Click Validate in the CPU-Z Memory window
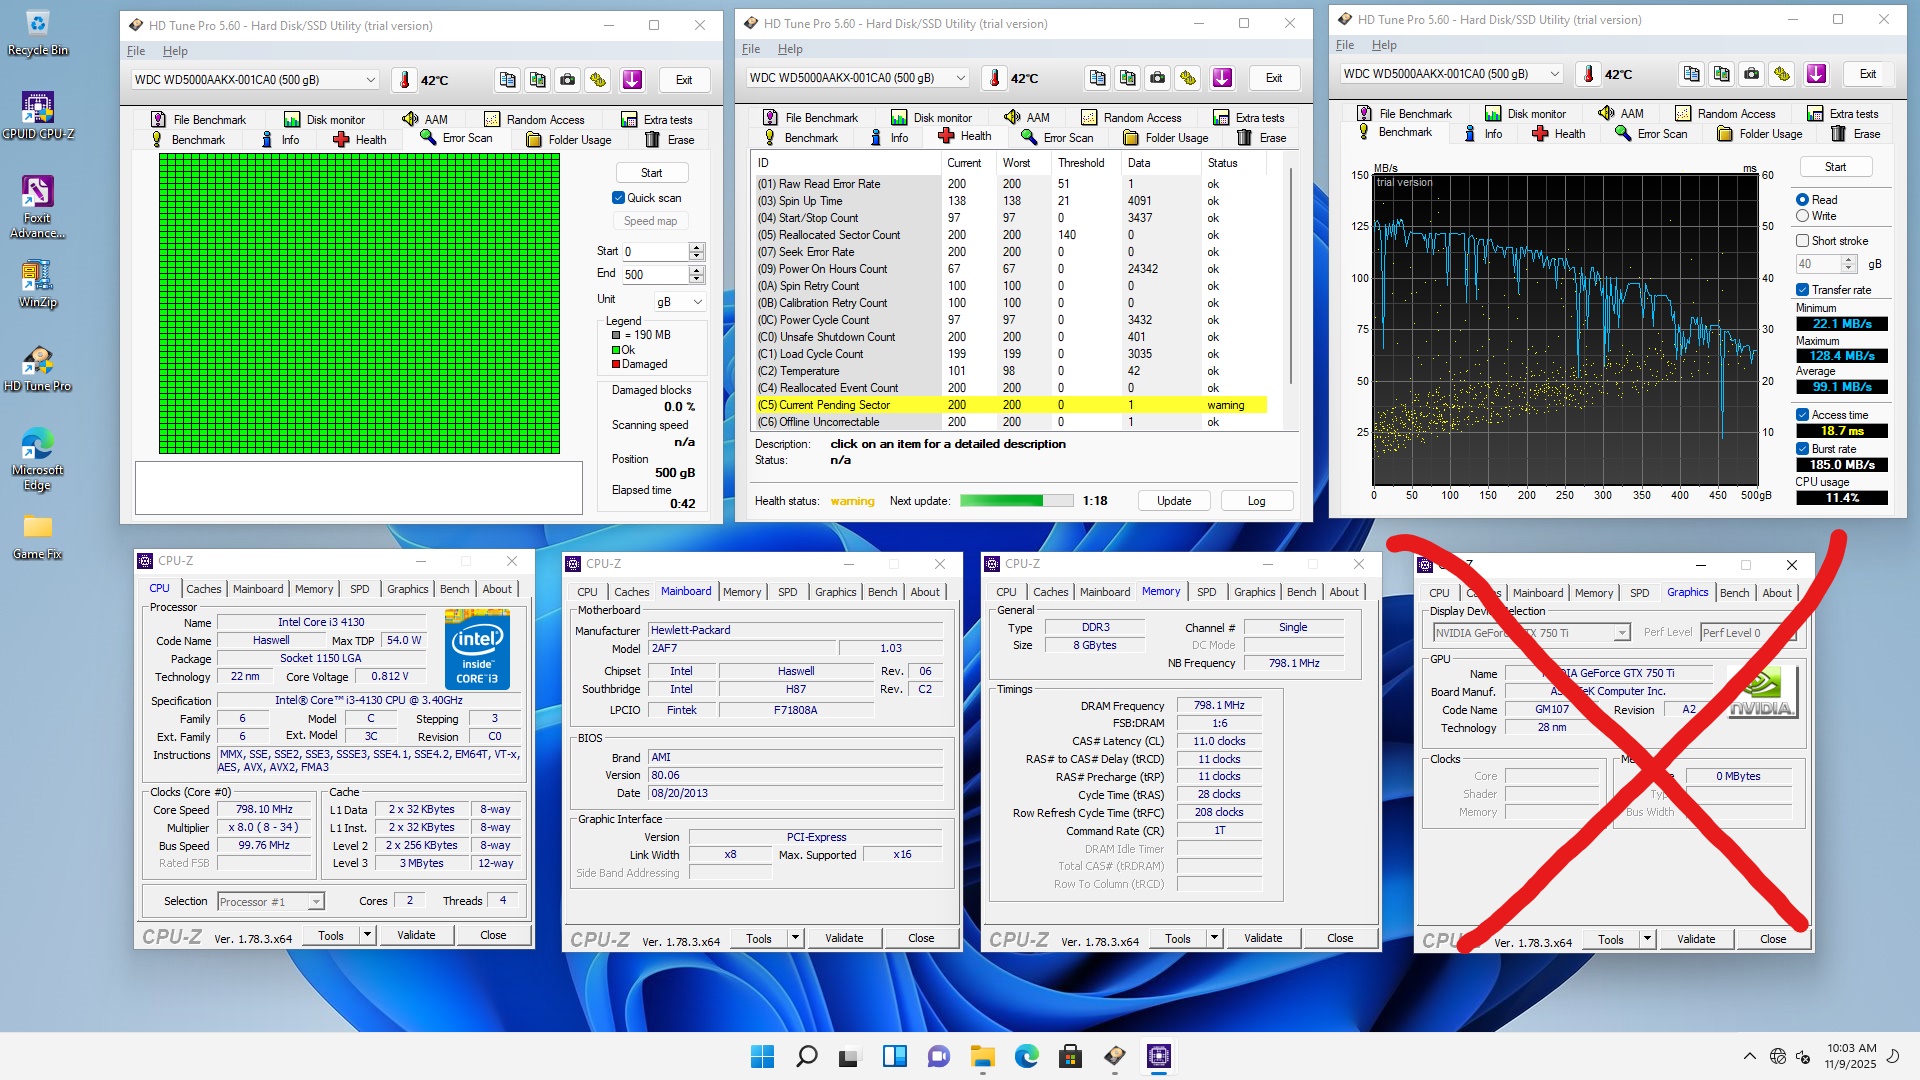 point(1262,938)
